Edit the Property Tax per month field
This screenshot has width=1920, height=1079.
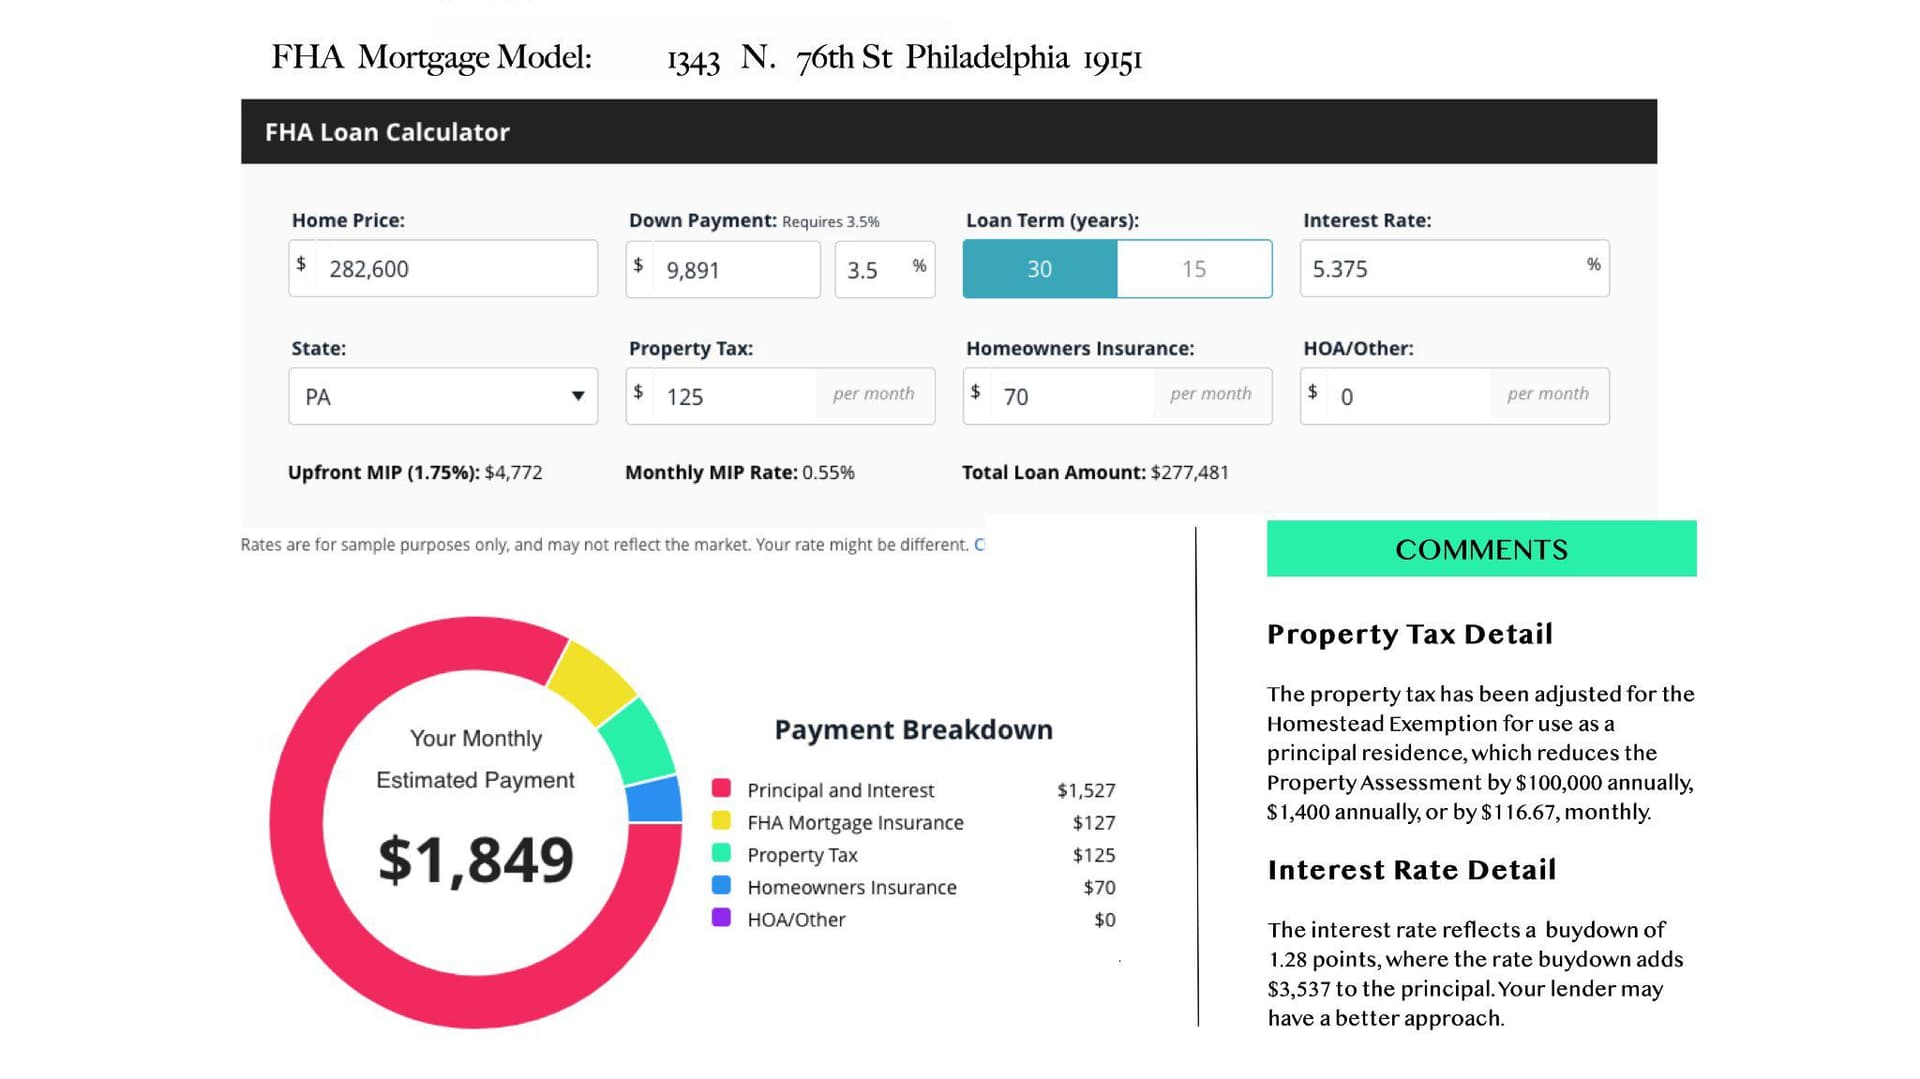(x=780, y=396)
